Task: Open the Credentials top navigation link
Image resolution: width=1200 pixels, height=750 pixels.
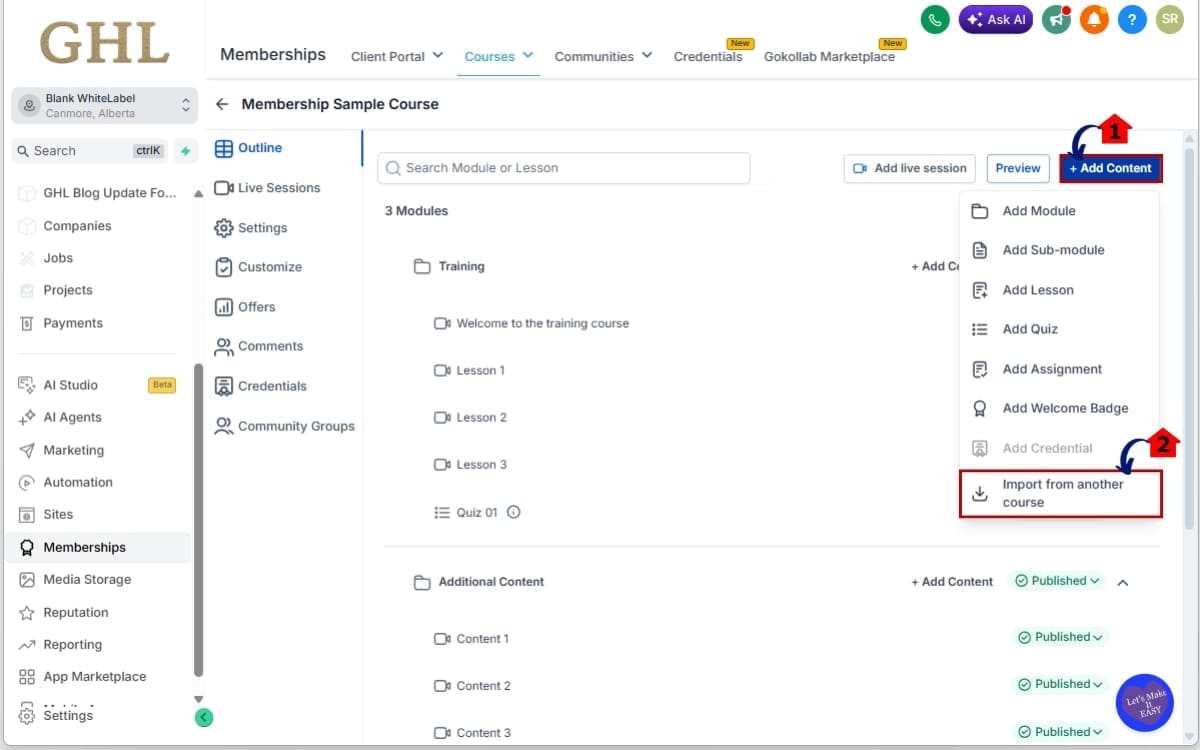Action: (x=708, y=56)
